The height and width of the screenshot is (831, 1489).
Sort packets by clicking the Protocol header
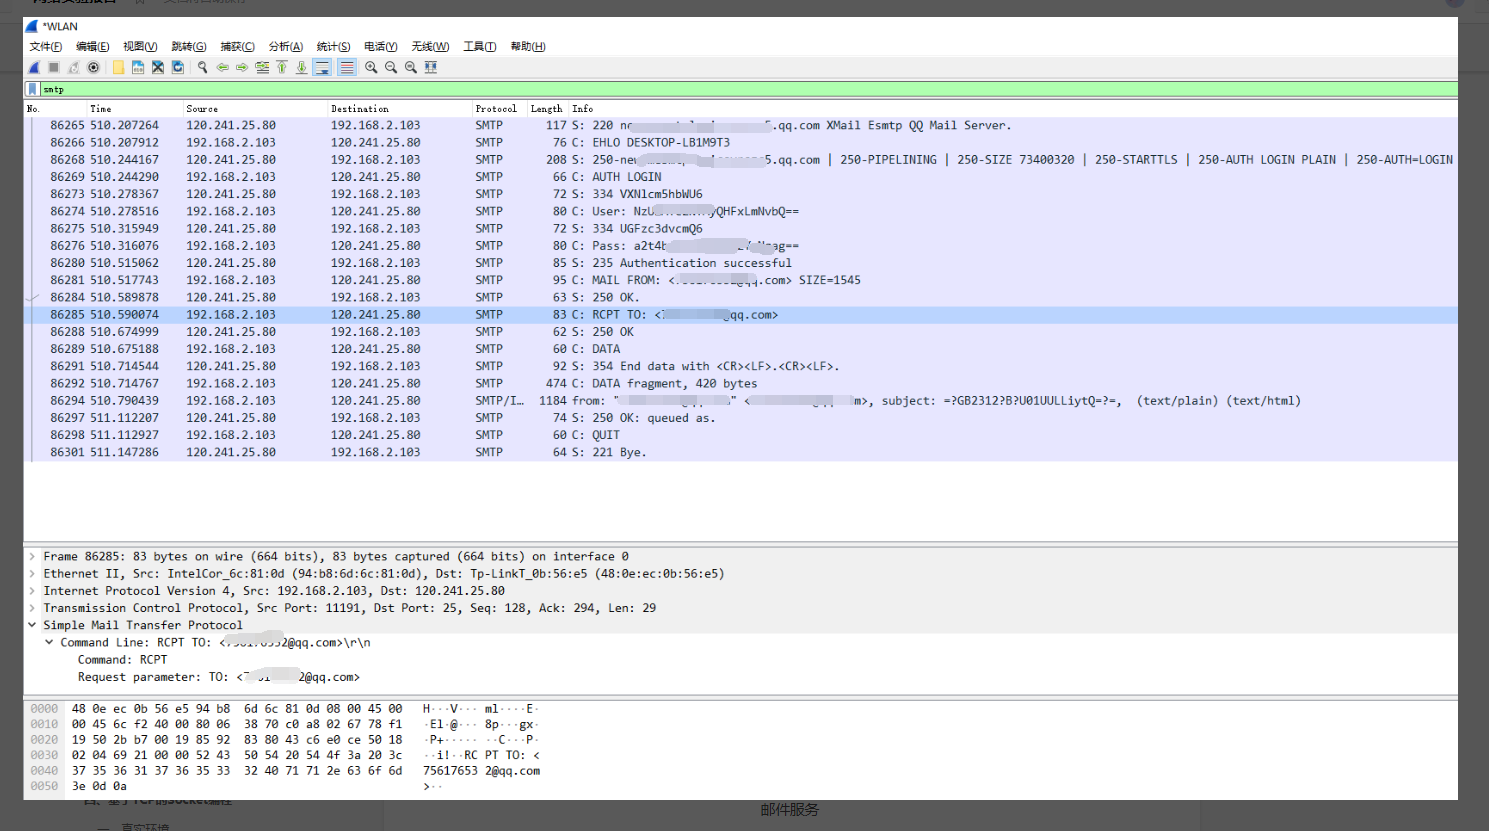[496, 109]
